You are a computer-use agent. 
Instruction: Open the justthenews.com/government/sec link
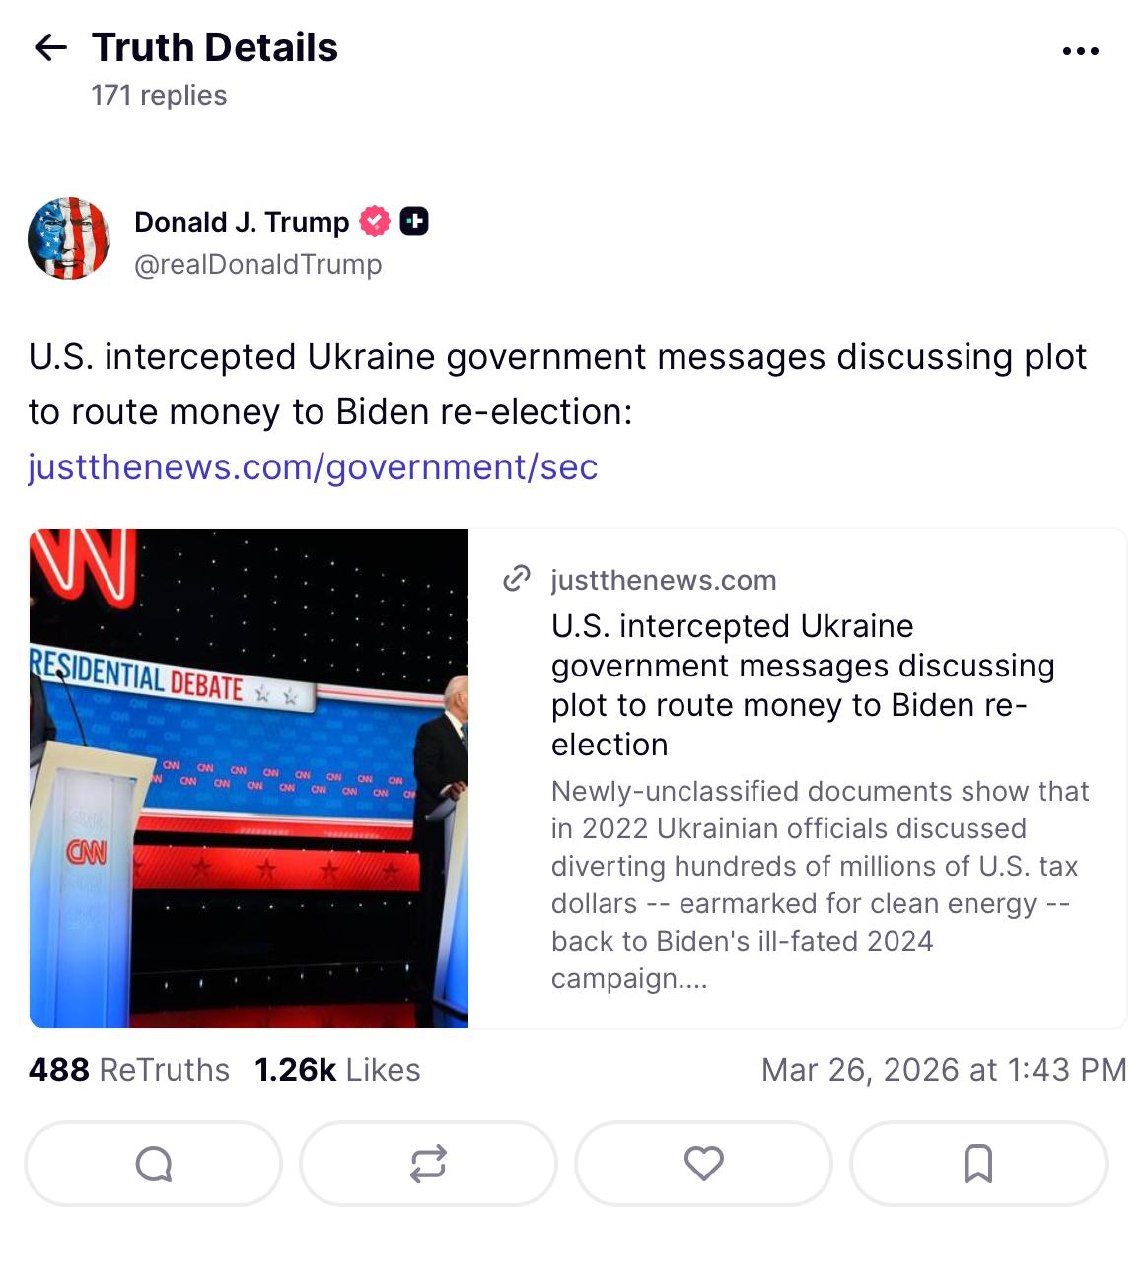[313, 467]
